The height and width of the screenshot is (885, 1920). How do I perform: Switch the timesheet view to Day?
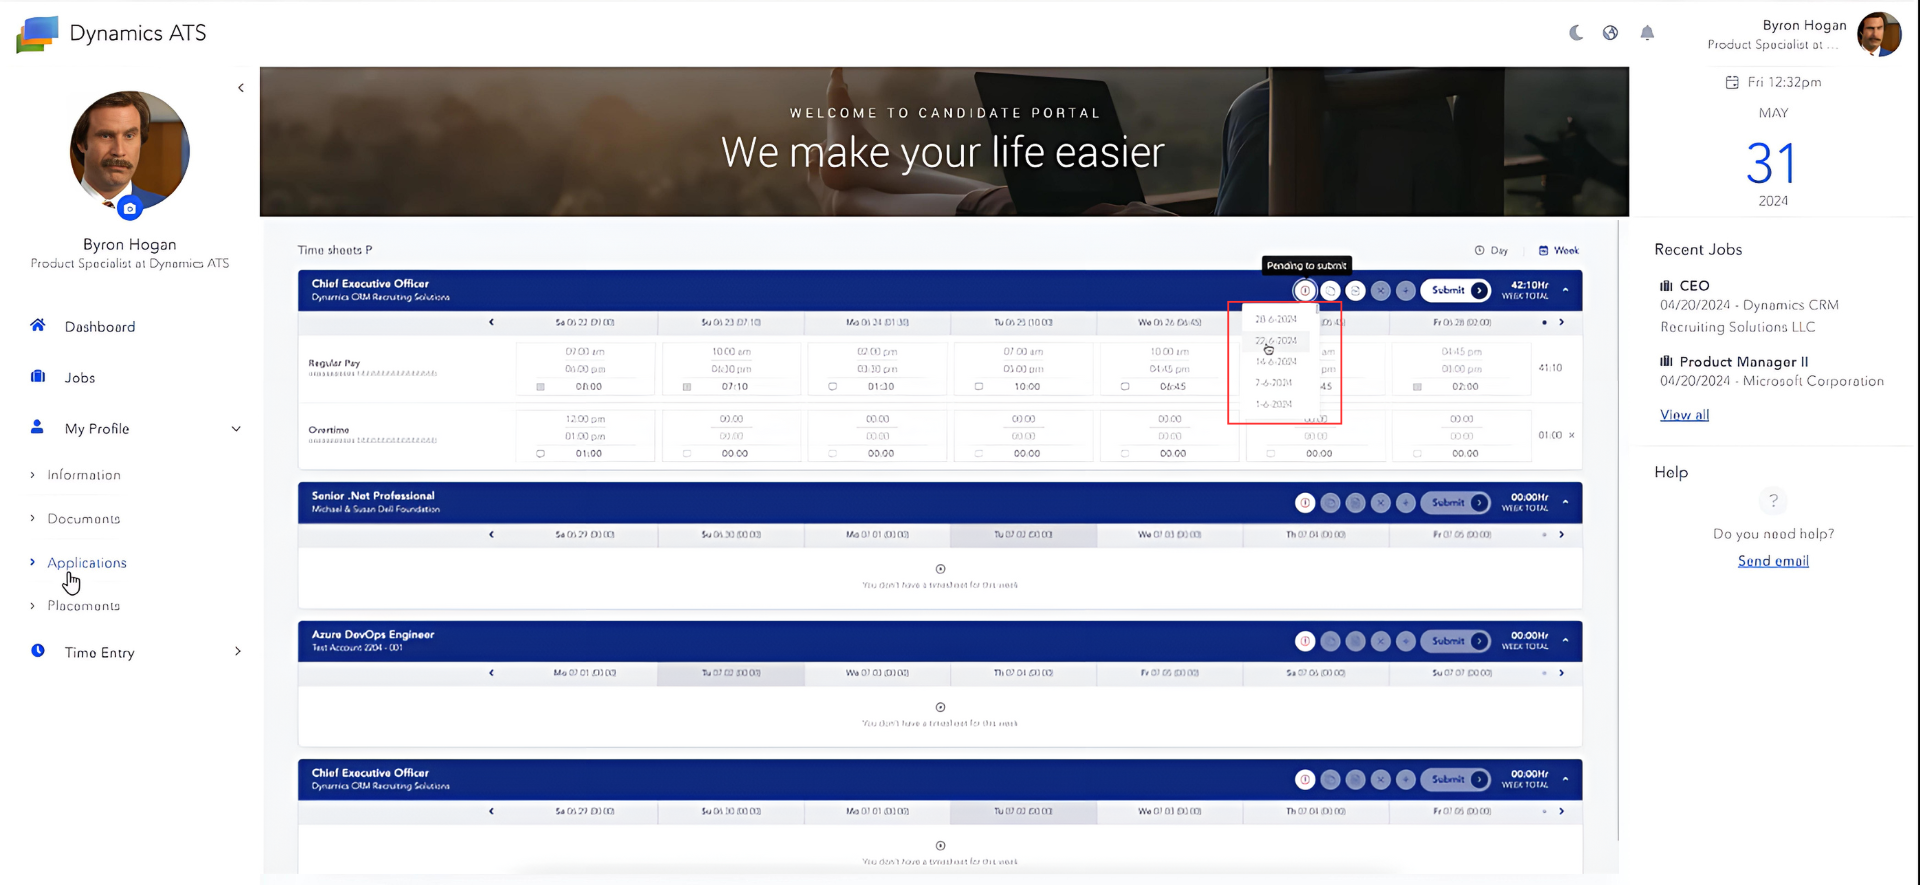pos(1491,250)
